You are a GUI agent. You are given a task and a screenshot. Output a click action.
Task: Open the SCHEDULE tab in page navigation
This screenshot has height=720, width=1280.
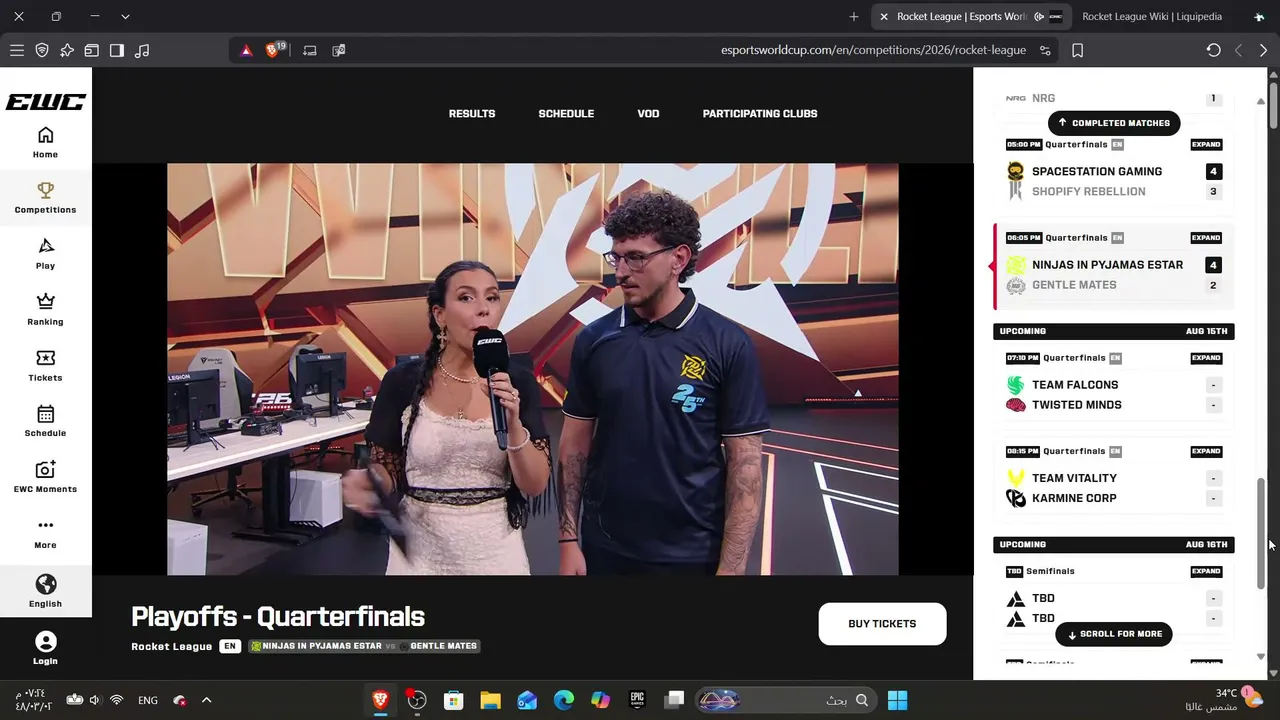[x=566, y=114]
